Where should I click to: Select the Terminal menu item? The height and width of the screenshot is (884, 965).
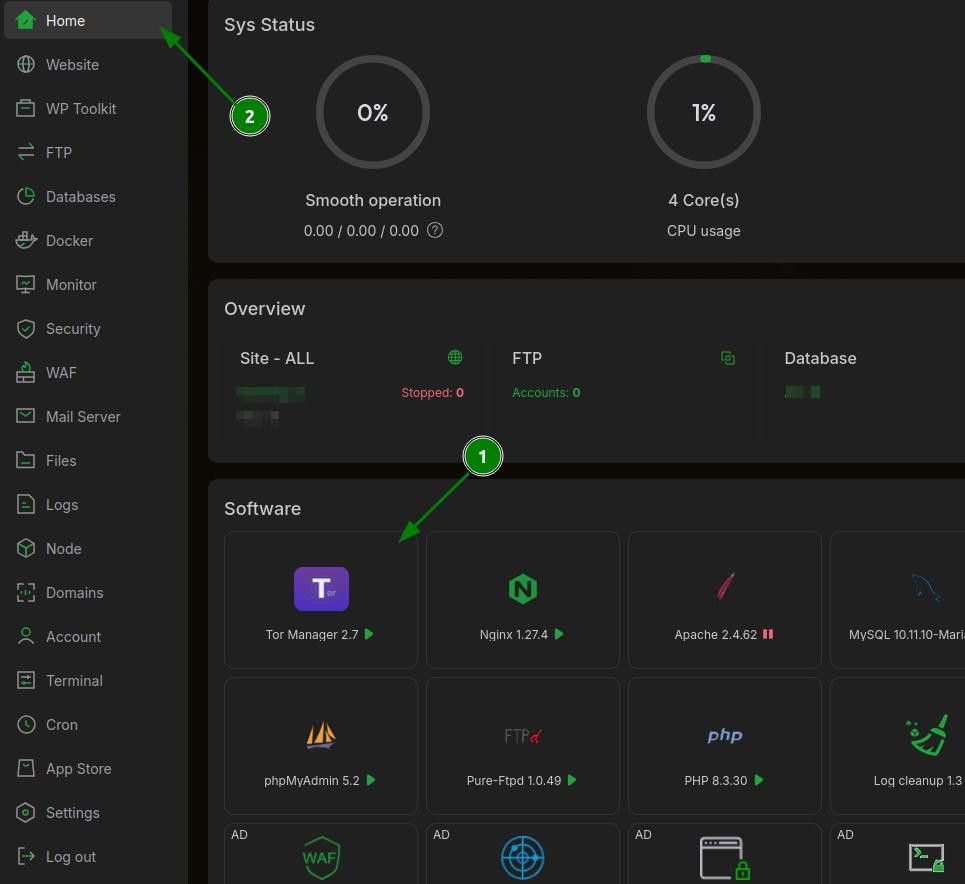87,681
